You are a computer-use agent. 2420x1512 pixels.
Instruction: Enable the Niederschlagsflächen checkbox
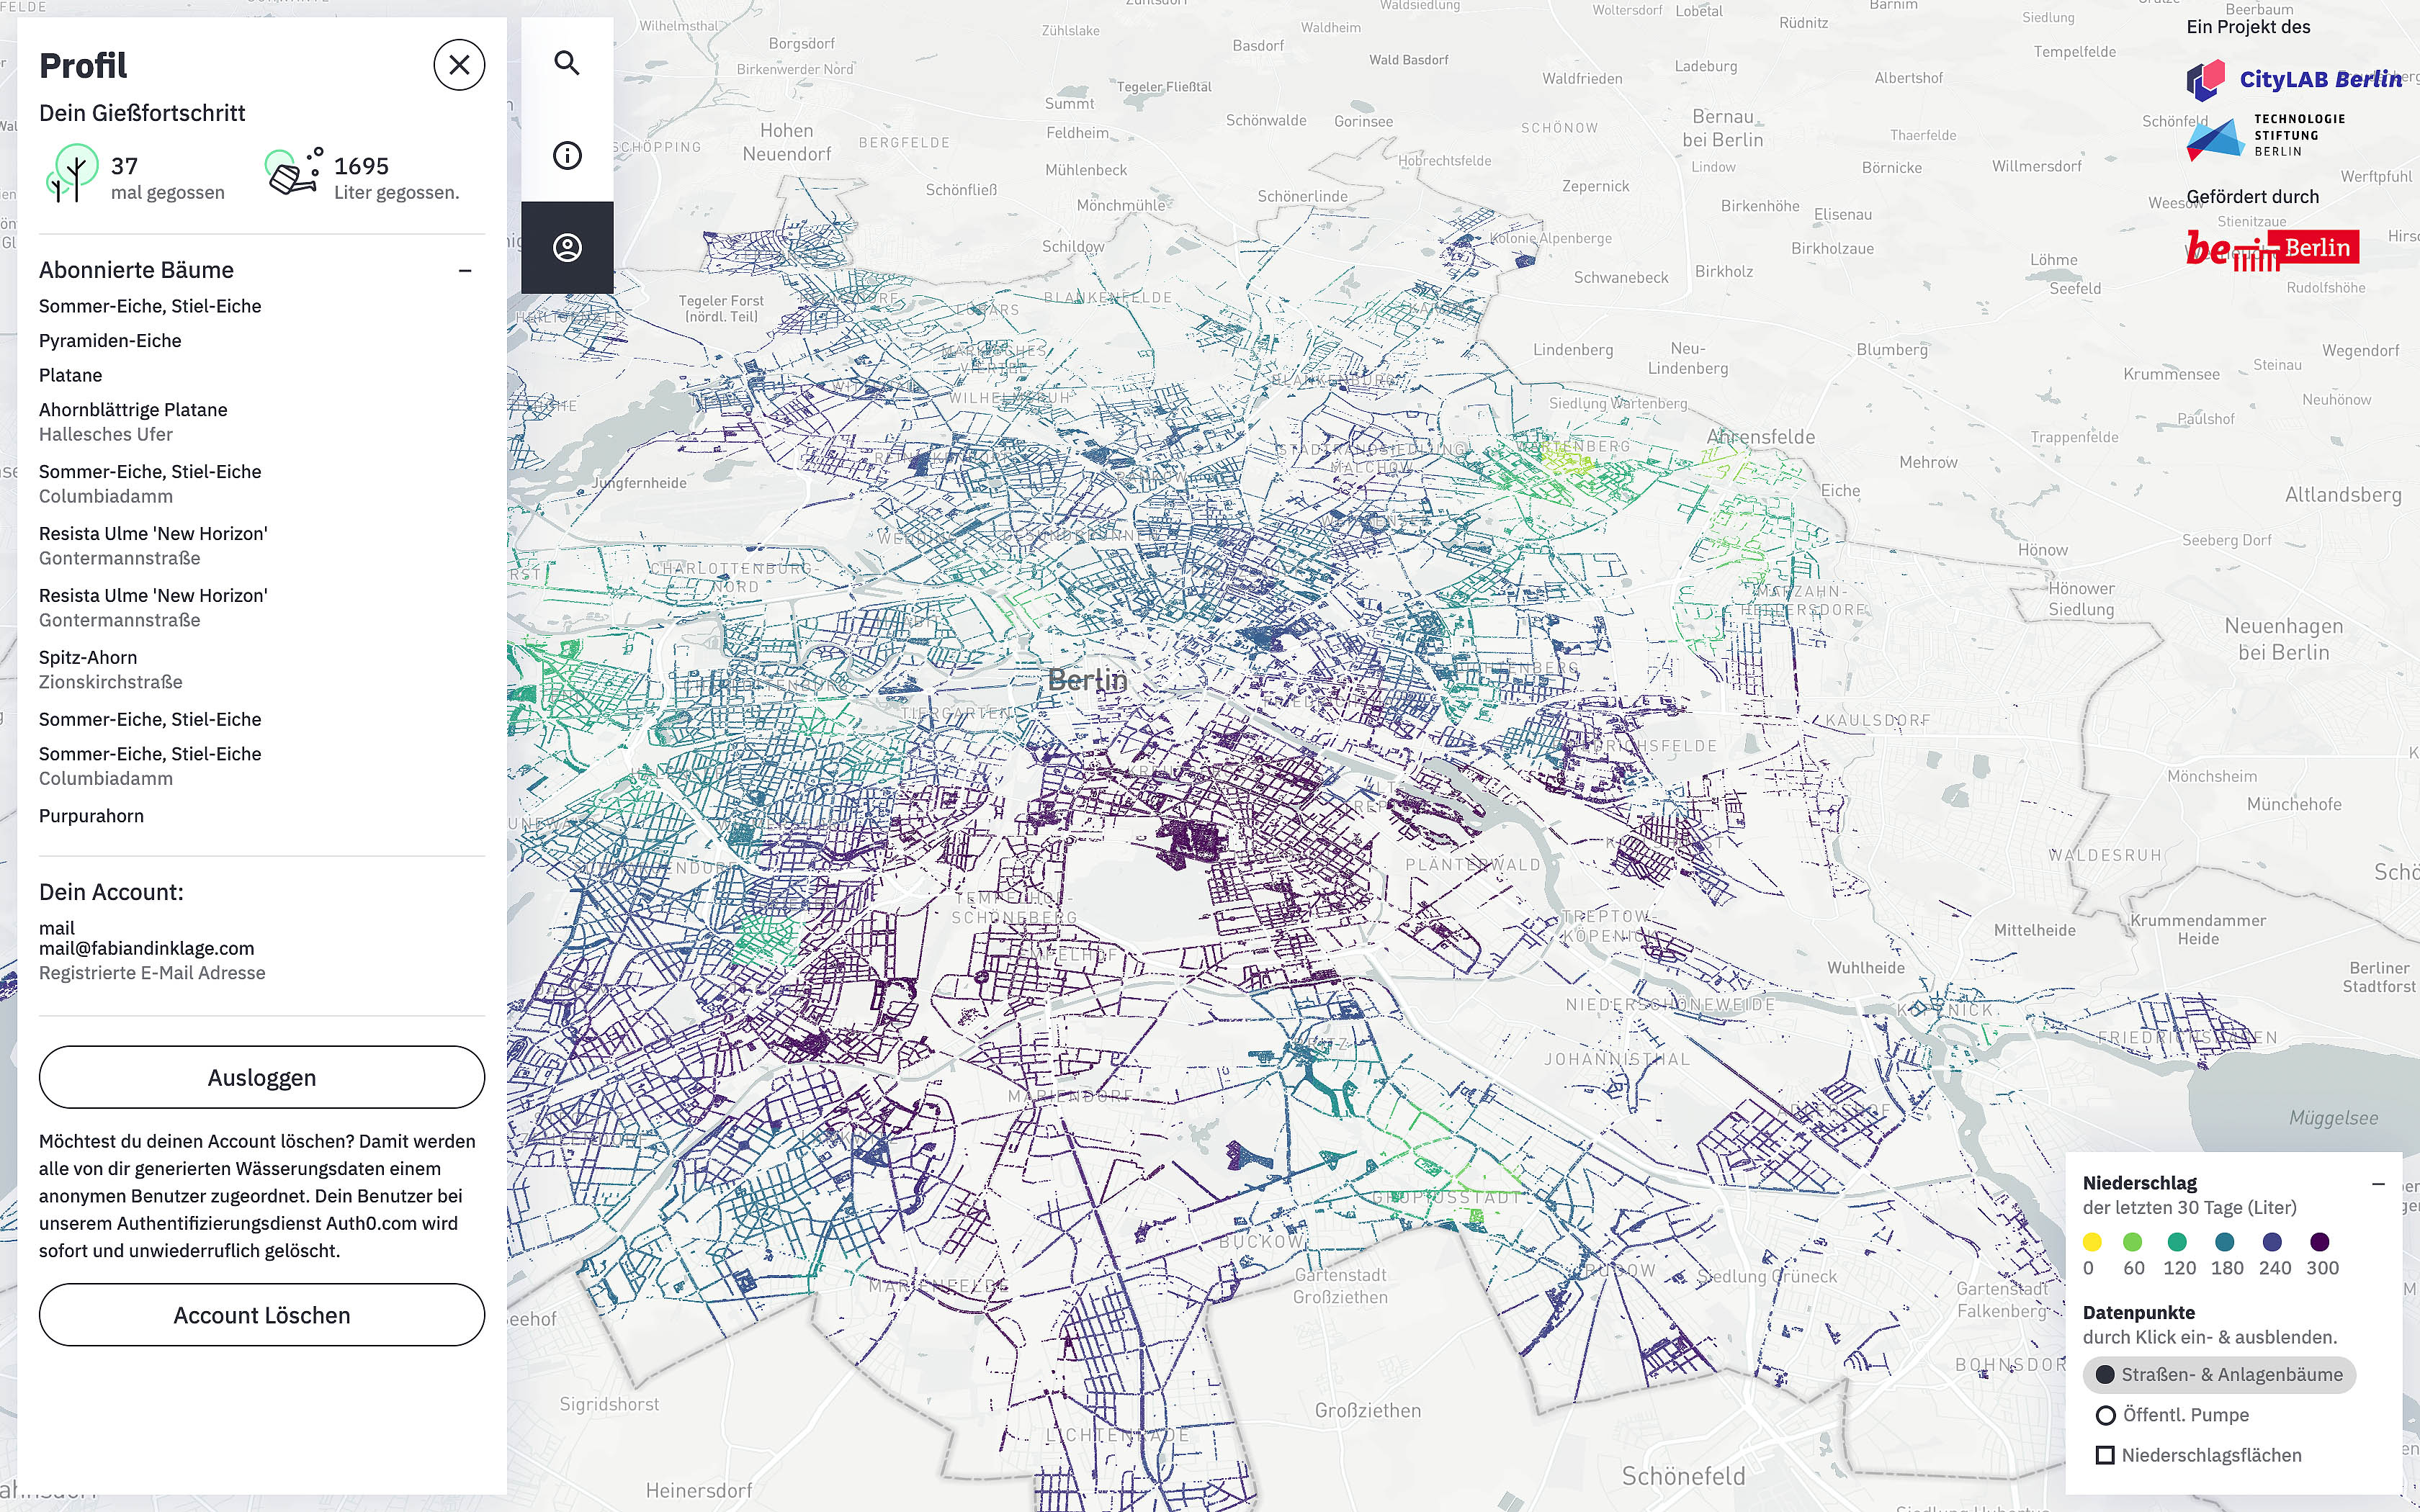(2198, 1455)
